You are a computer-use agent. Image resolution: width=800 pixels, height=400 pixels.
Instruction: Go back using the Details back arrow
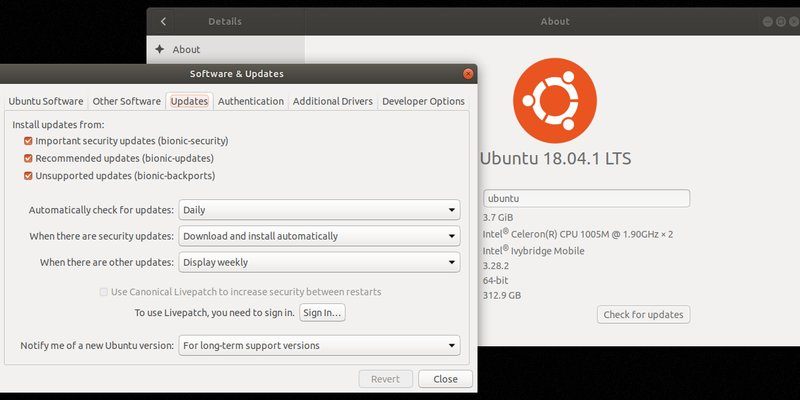coord(163,21)
